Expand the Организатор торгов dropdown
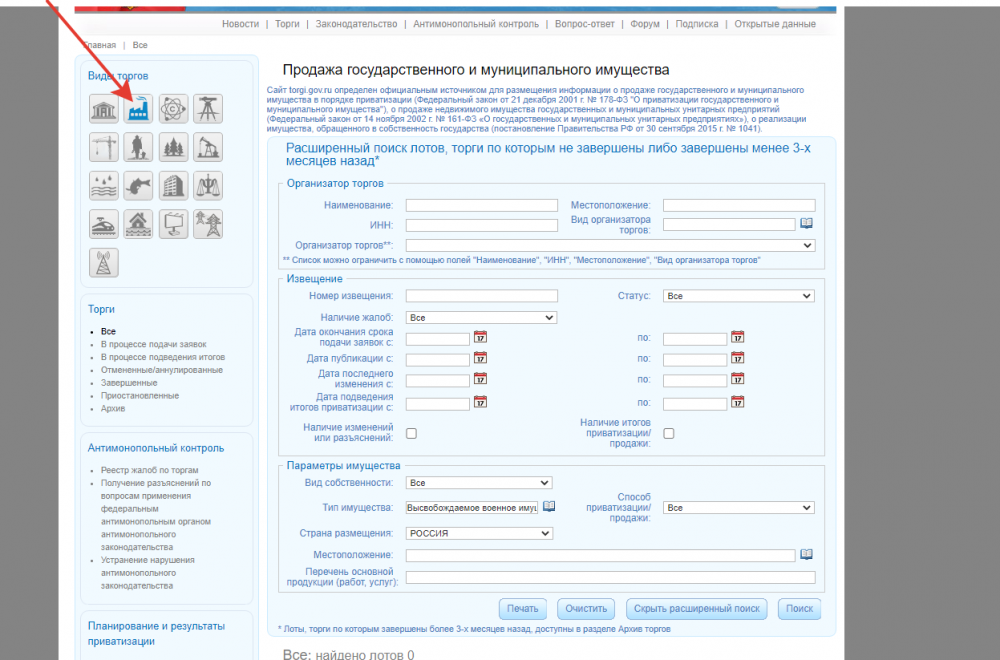1000x660 pixels. [610, 246]
